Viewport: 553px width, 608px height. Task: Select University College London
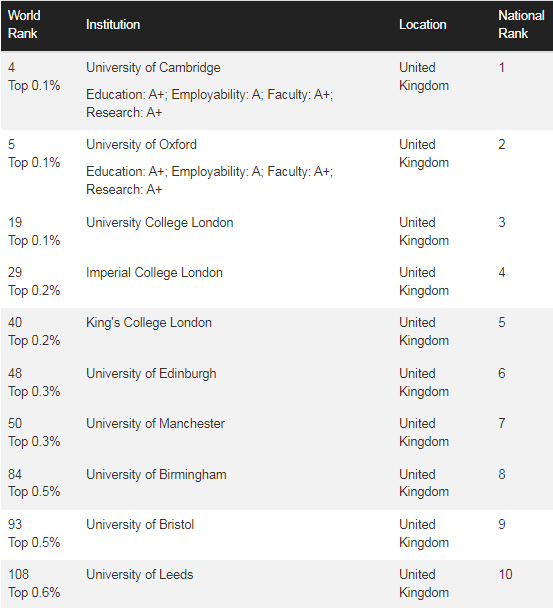coord(160,223)
